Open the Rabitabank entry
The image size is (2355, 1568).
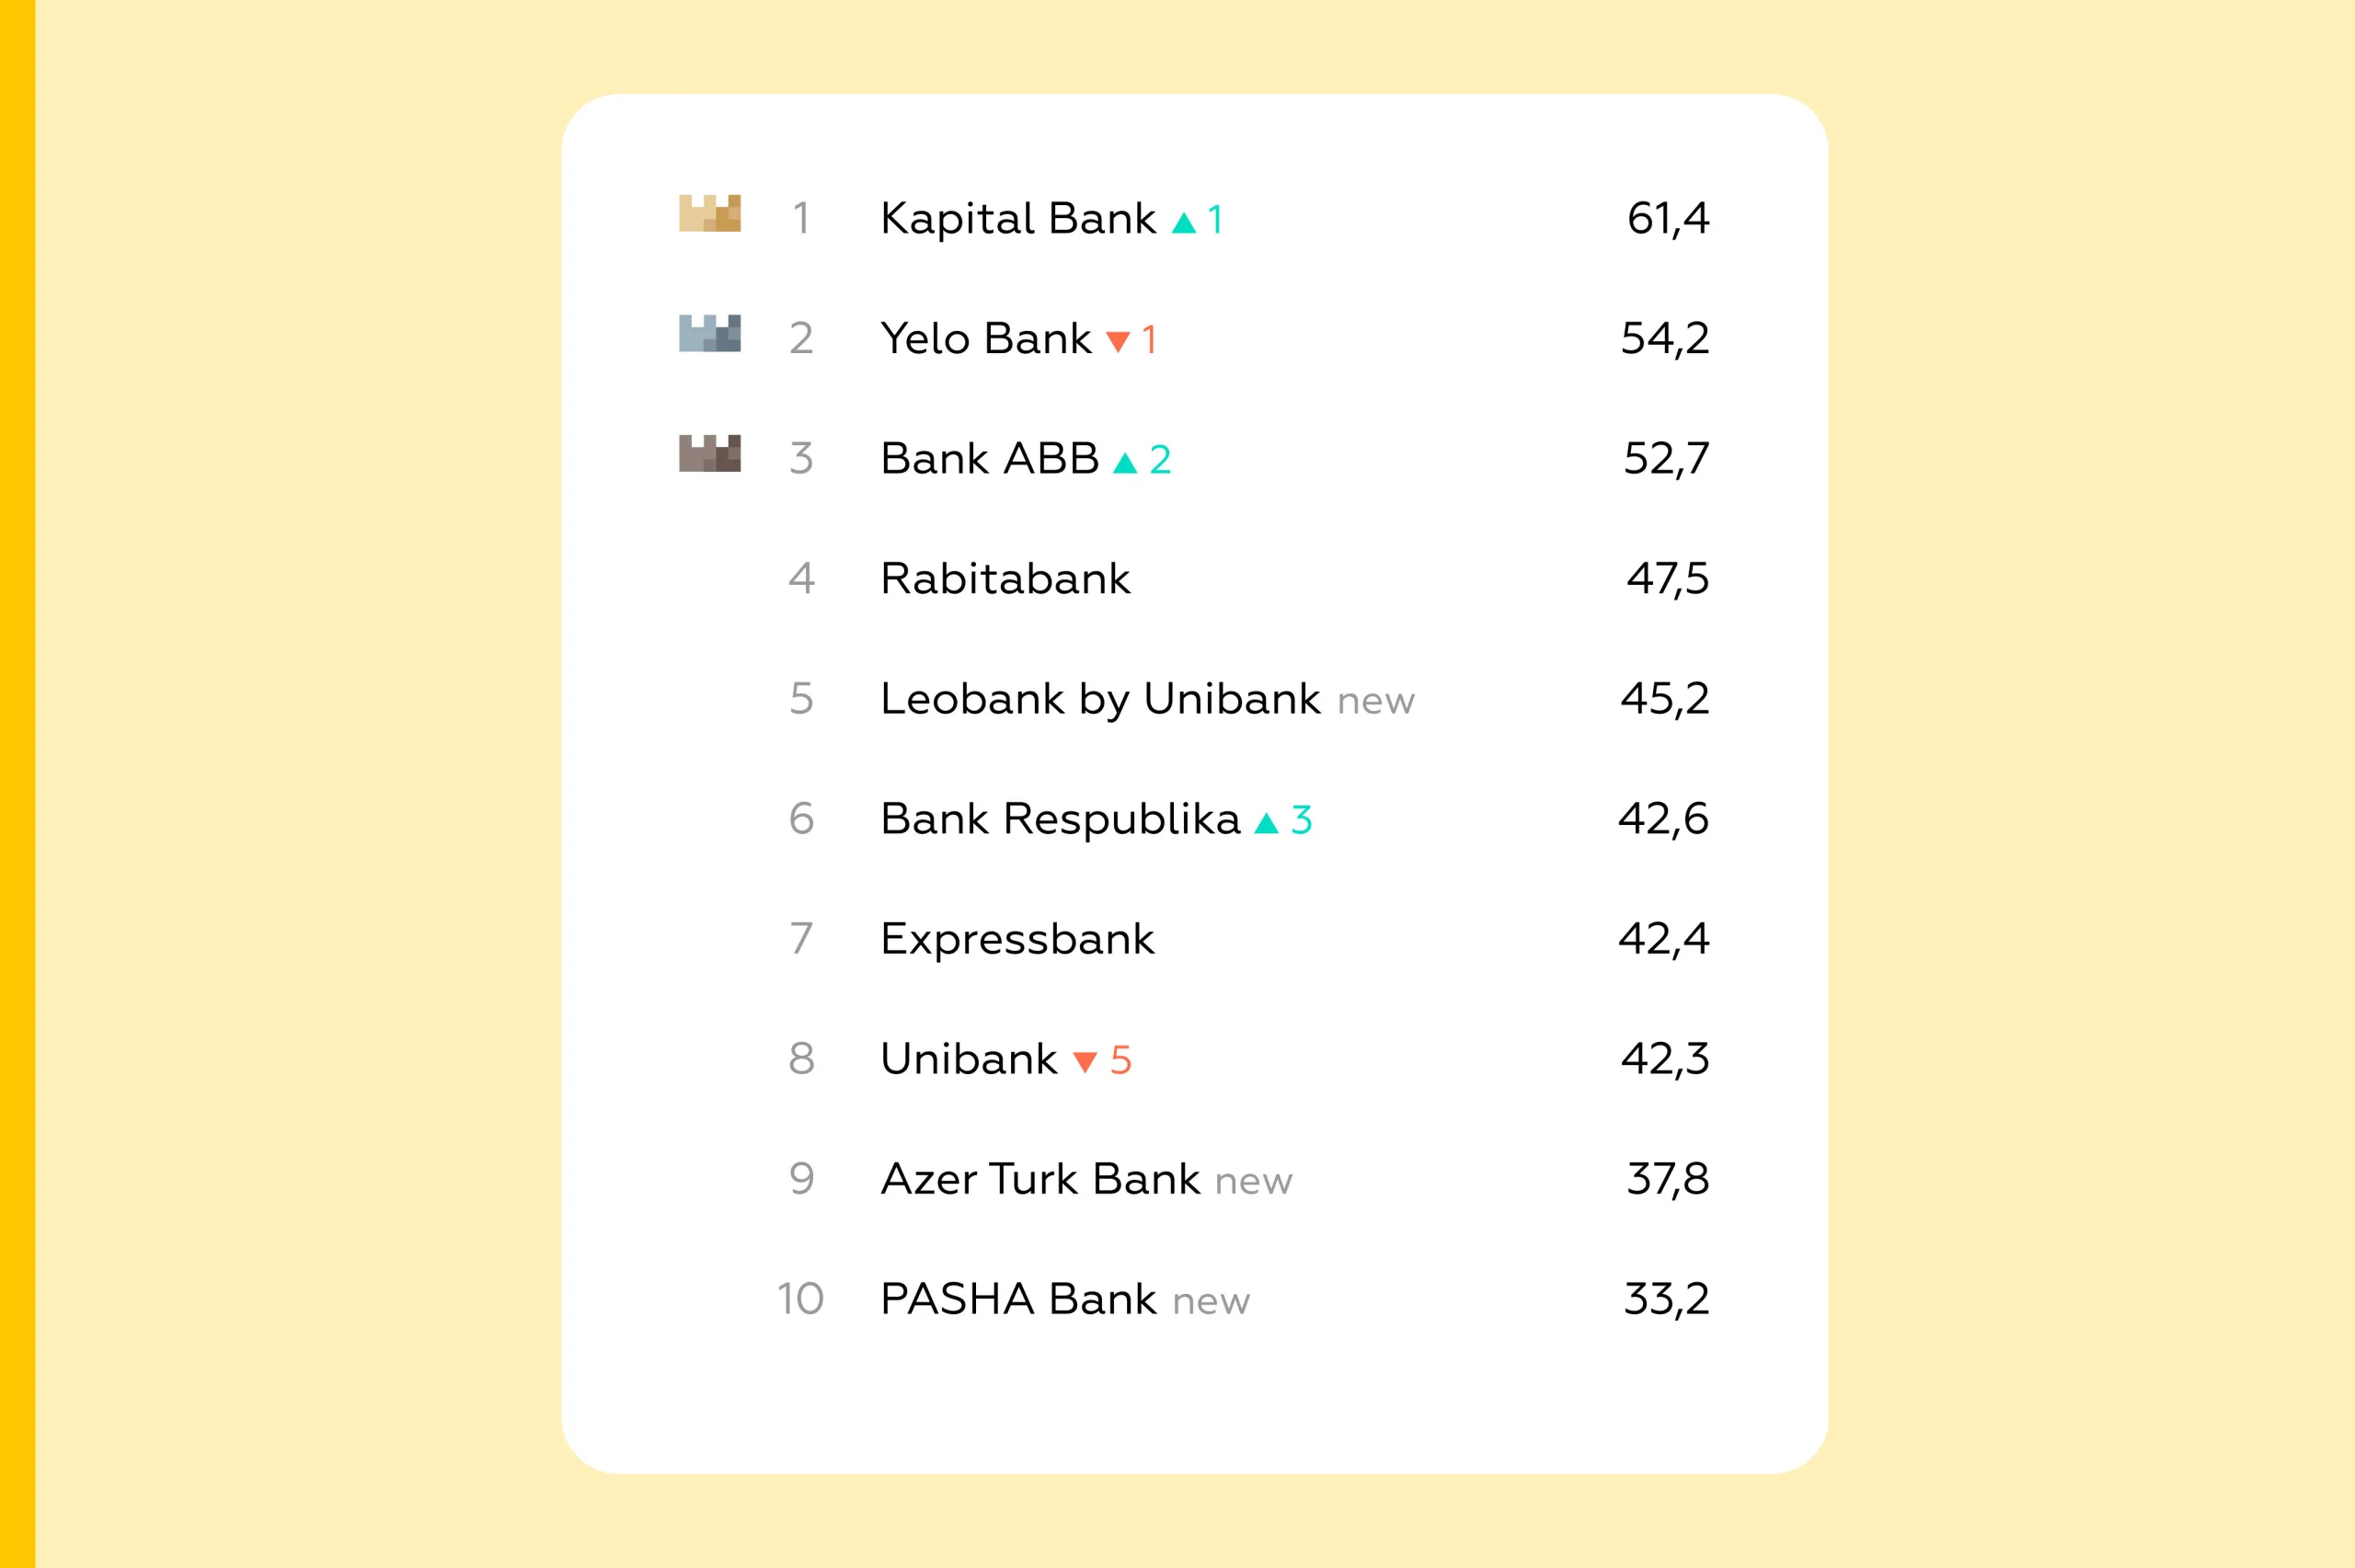pos(1005,579)
